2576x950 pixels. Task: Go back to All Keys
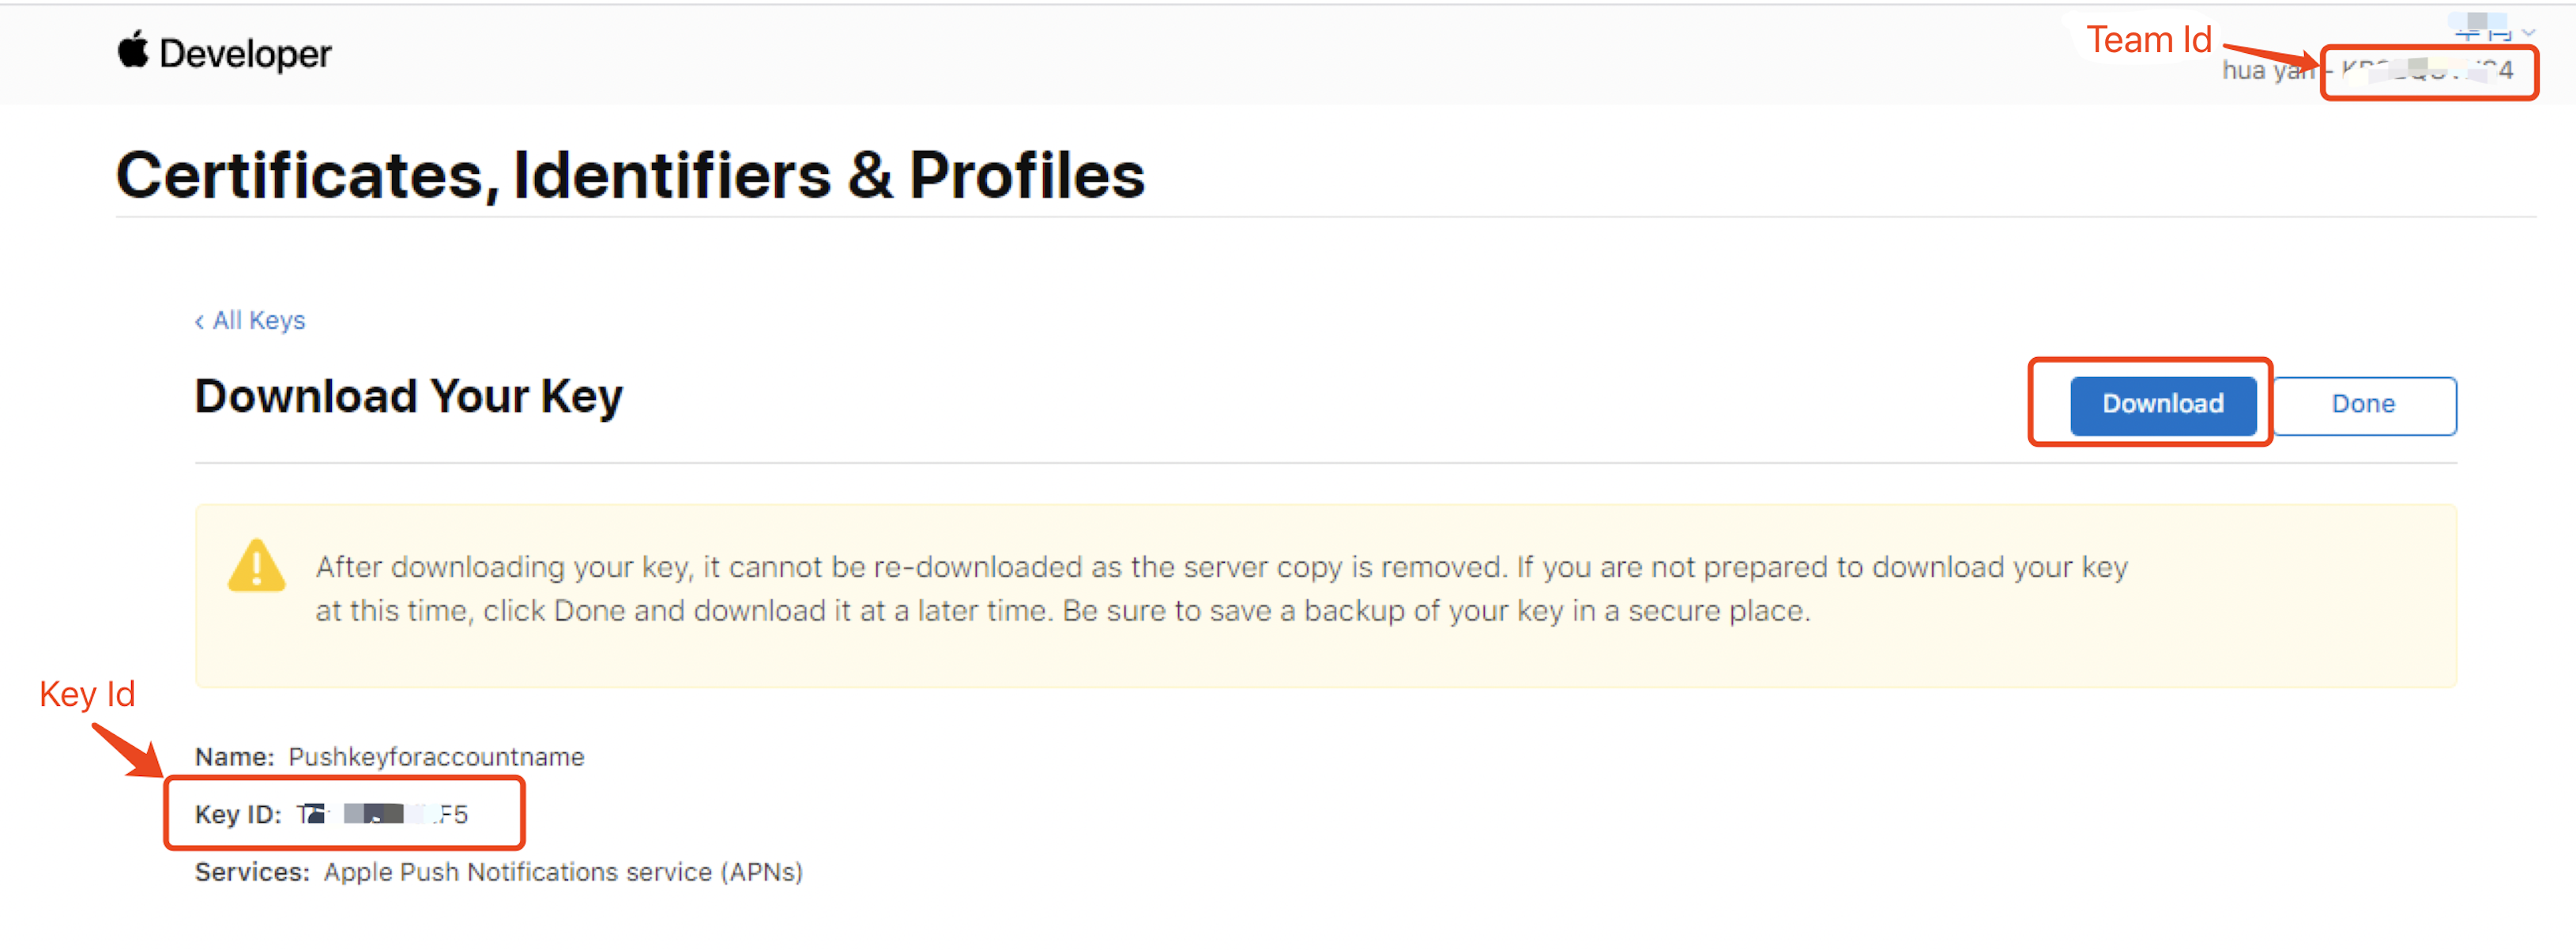tap(258, 321)
